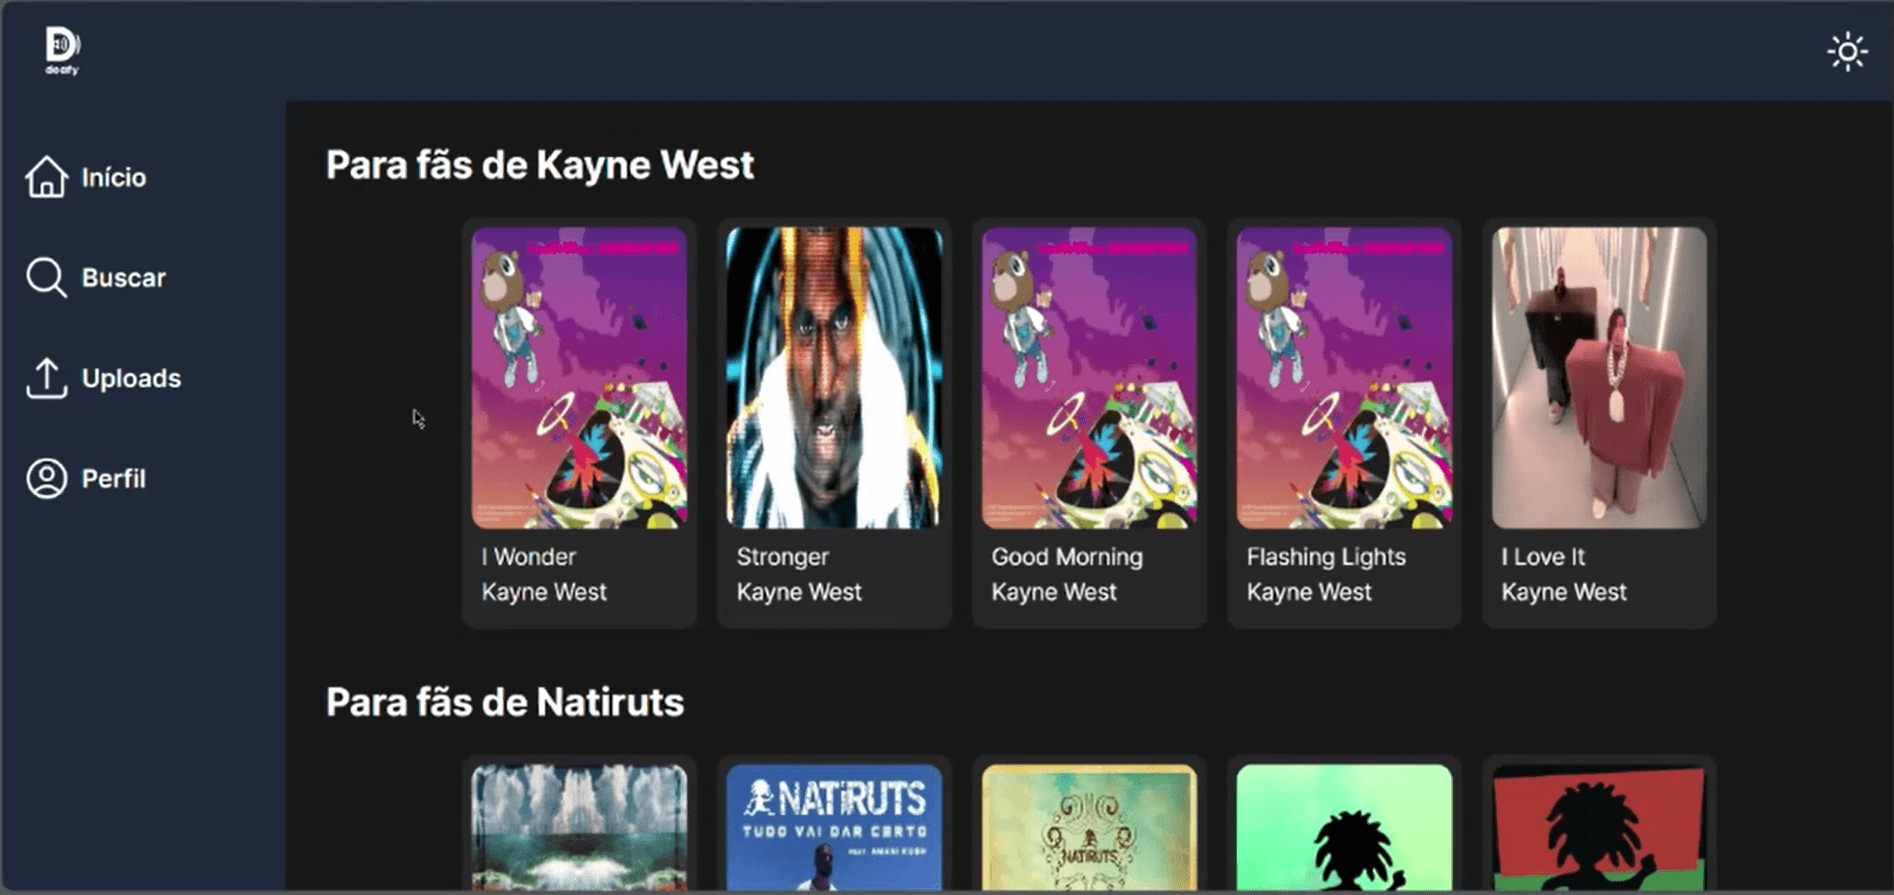The height and width of the screenshot is (895, 1894).
Task: Click Kayne West artist under Flashing Lights
Action: tap(1309, 592)
